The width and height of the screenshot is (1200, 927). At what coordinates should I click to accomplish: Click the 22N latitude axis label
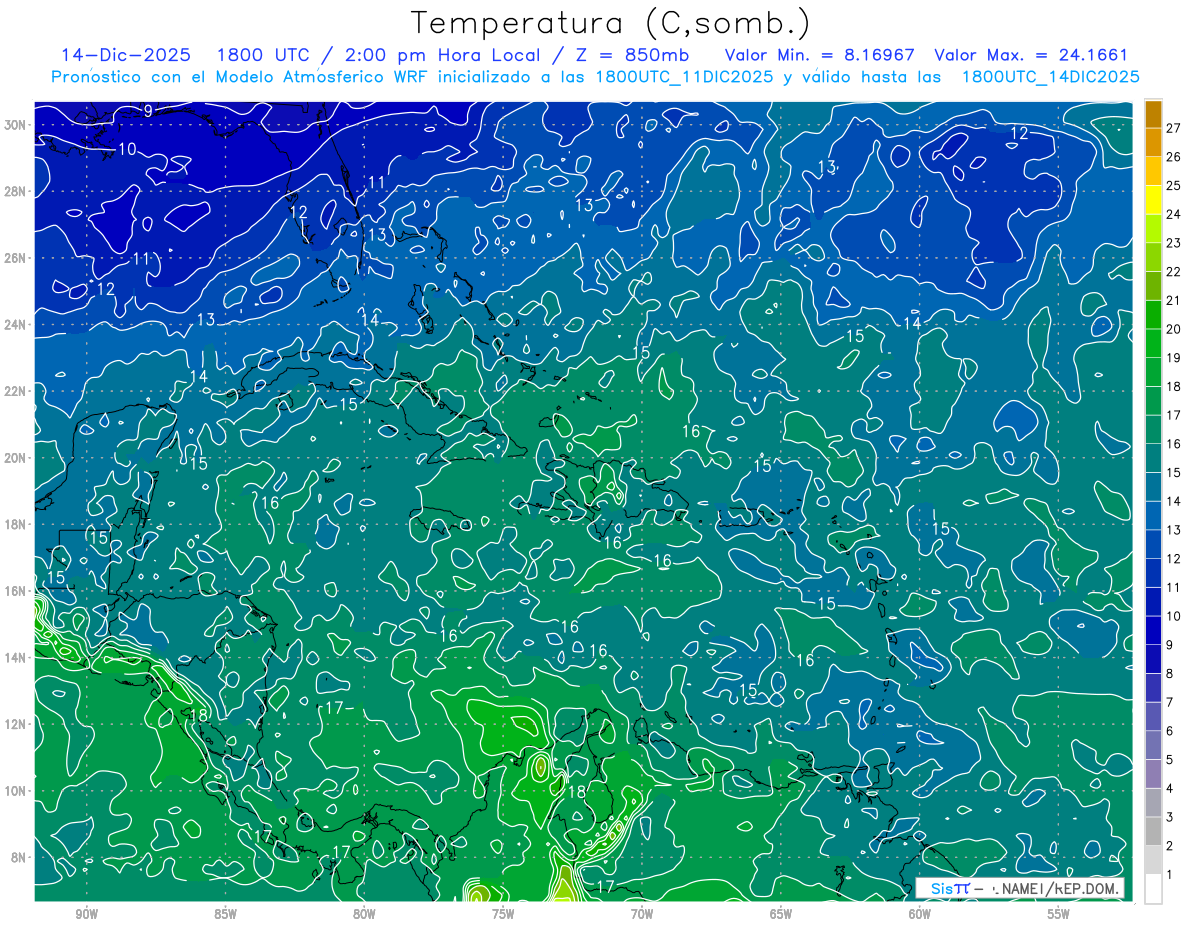click(x=17, y=391)
